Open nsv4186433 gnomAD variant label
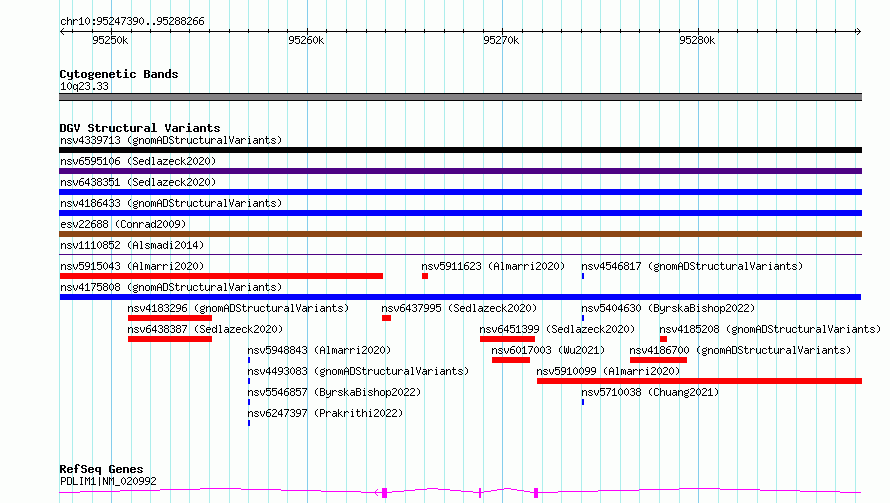This screenshot has width=890, height=503. [x=171, y=203]
